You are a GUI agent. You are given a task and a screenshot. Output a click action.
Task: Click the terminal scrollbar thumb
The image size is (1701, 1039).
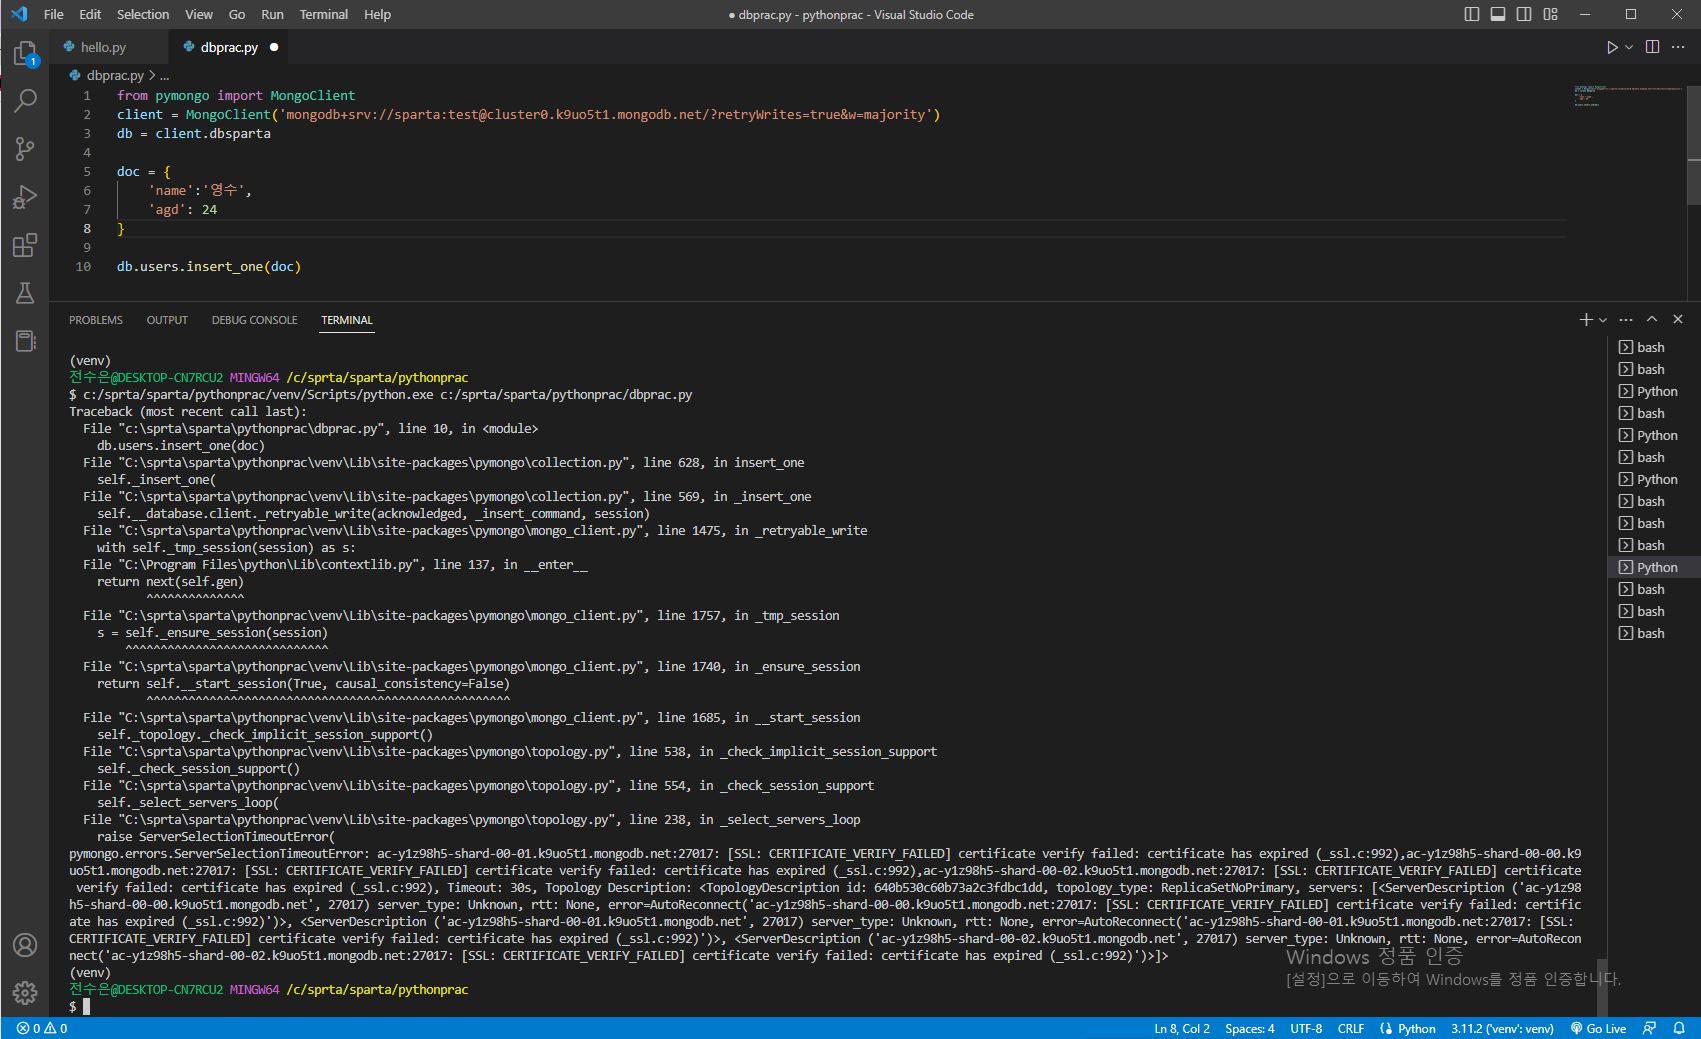(x=1603, y=986)
